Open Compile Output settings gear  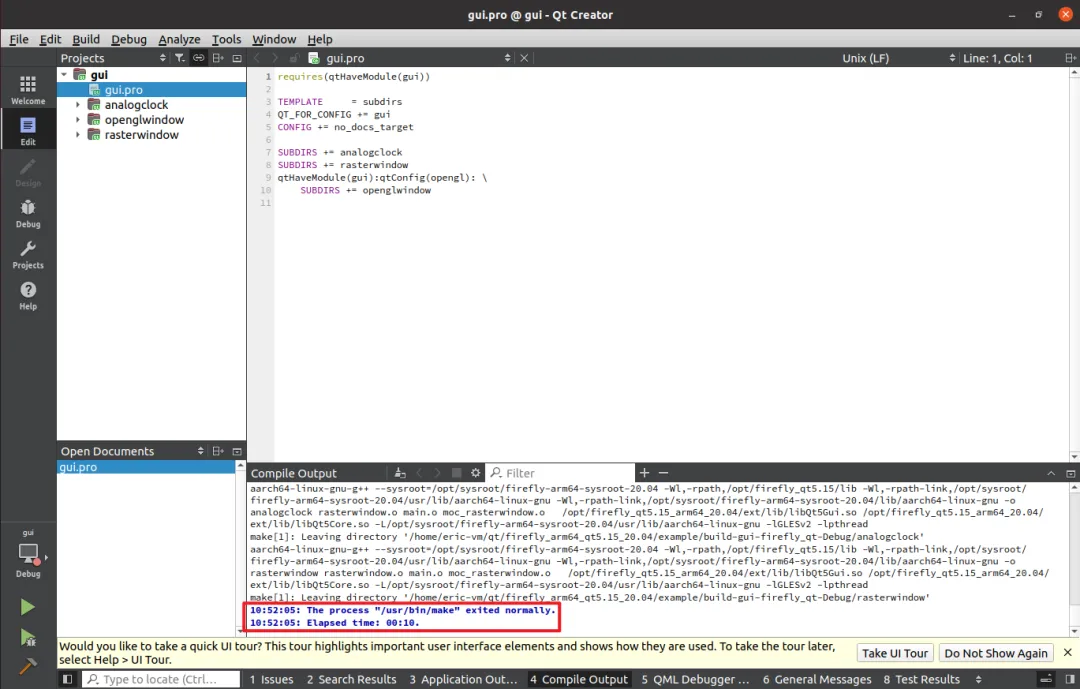point(475,473)
